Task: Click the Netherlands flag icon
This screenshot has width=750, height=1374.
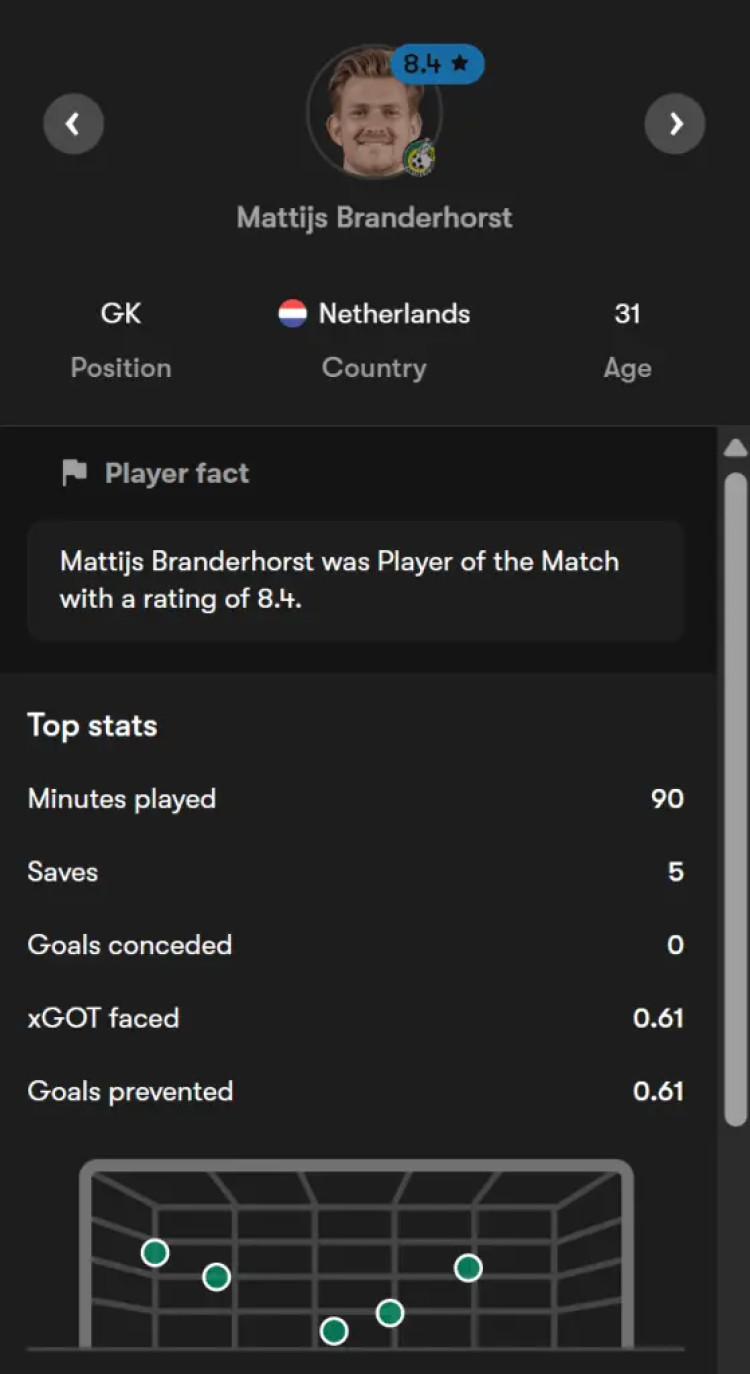Action: [x=292, y=314]
